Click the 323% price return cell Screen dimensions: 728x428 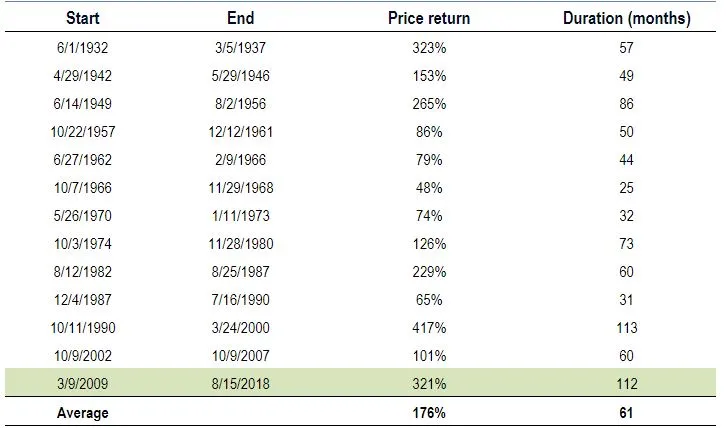coord(429,48)
